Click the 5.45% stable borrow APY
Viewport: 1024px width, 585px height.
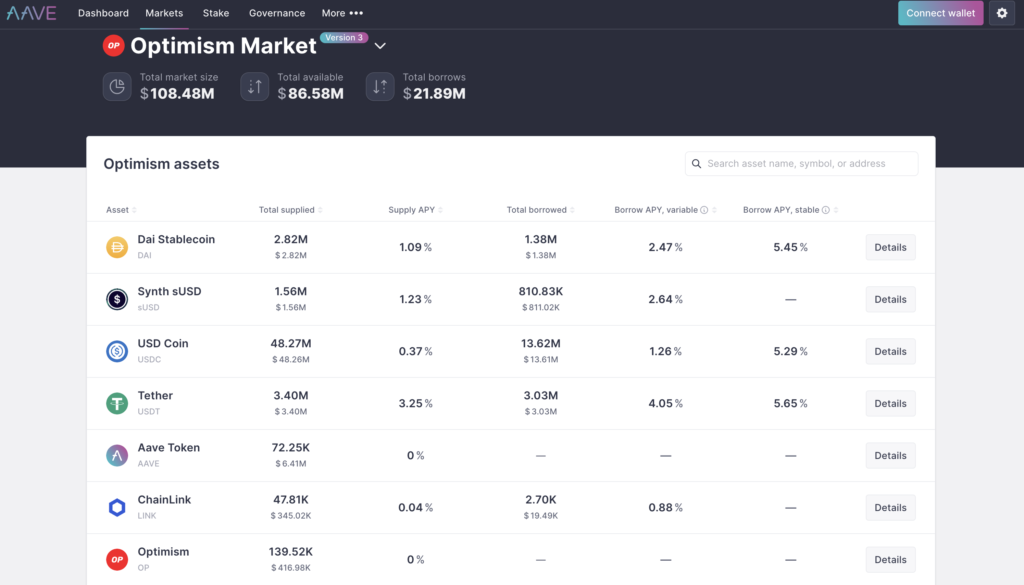click(x=790, y=247)
